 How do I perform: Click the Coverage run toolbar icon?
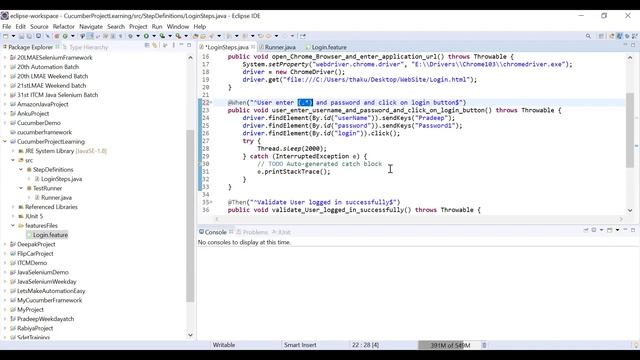click(x=162, y=36)
